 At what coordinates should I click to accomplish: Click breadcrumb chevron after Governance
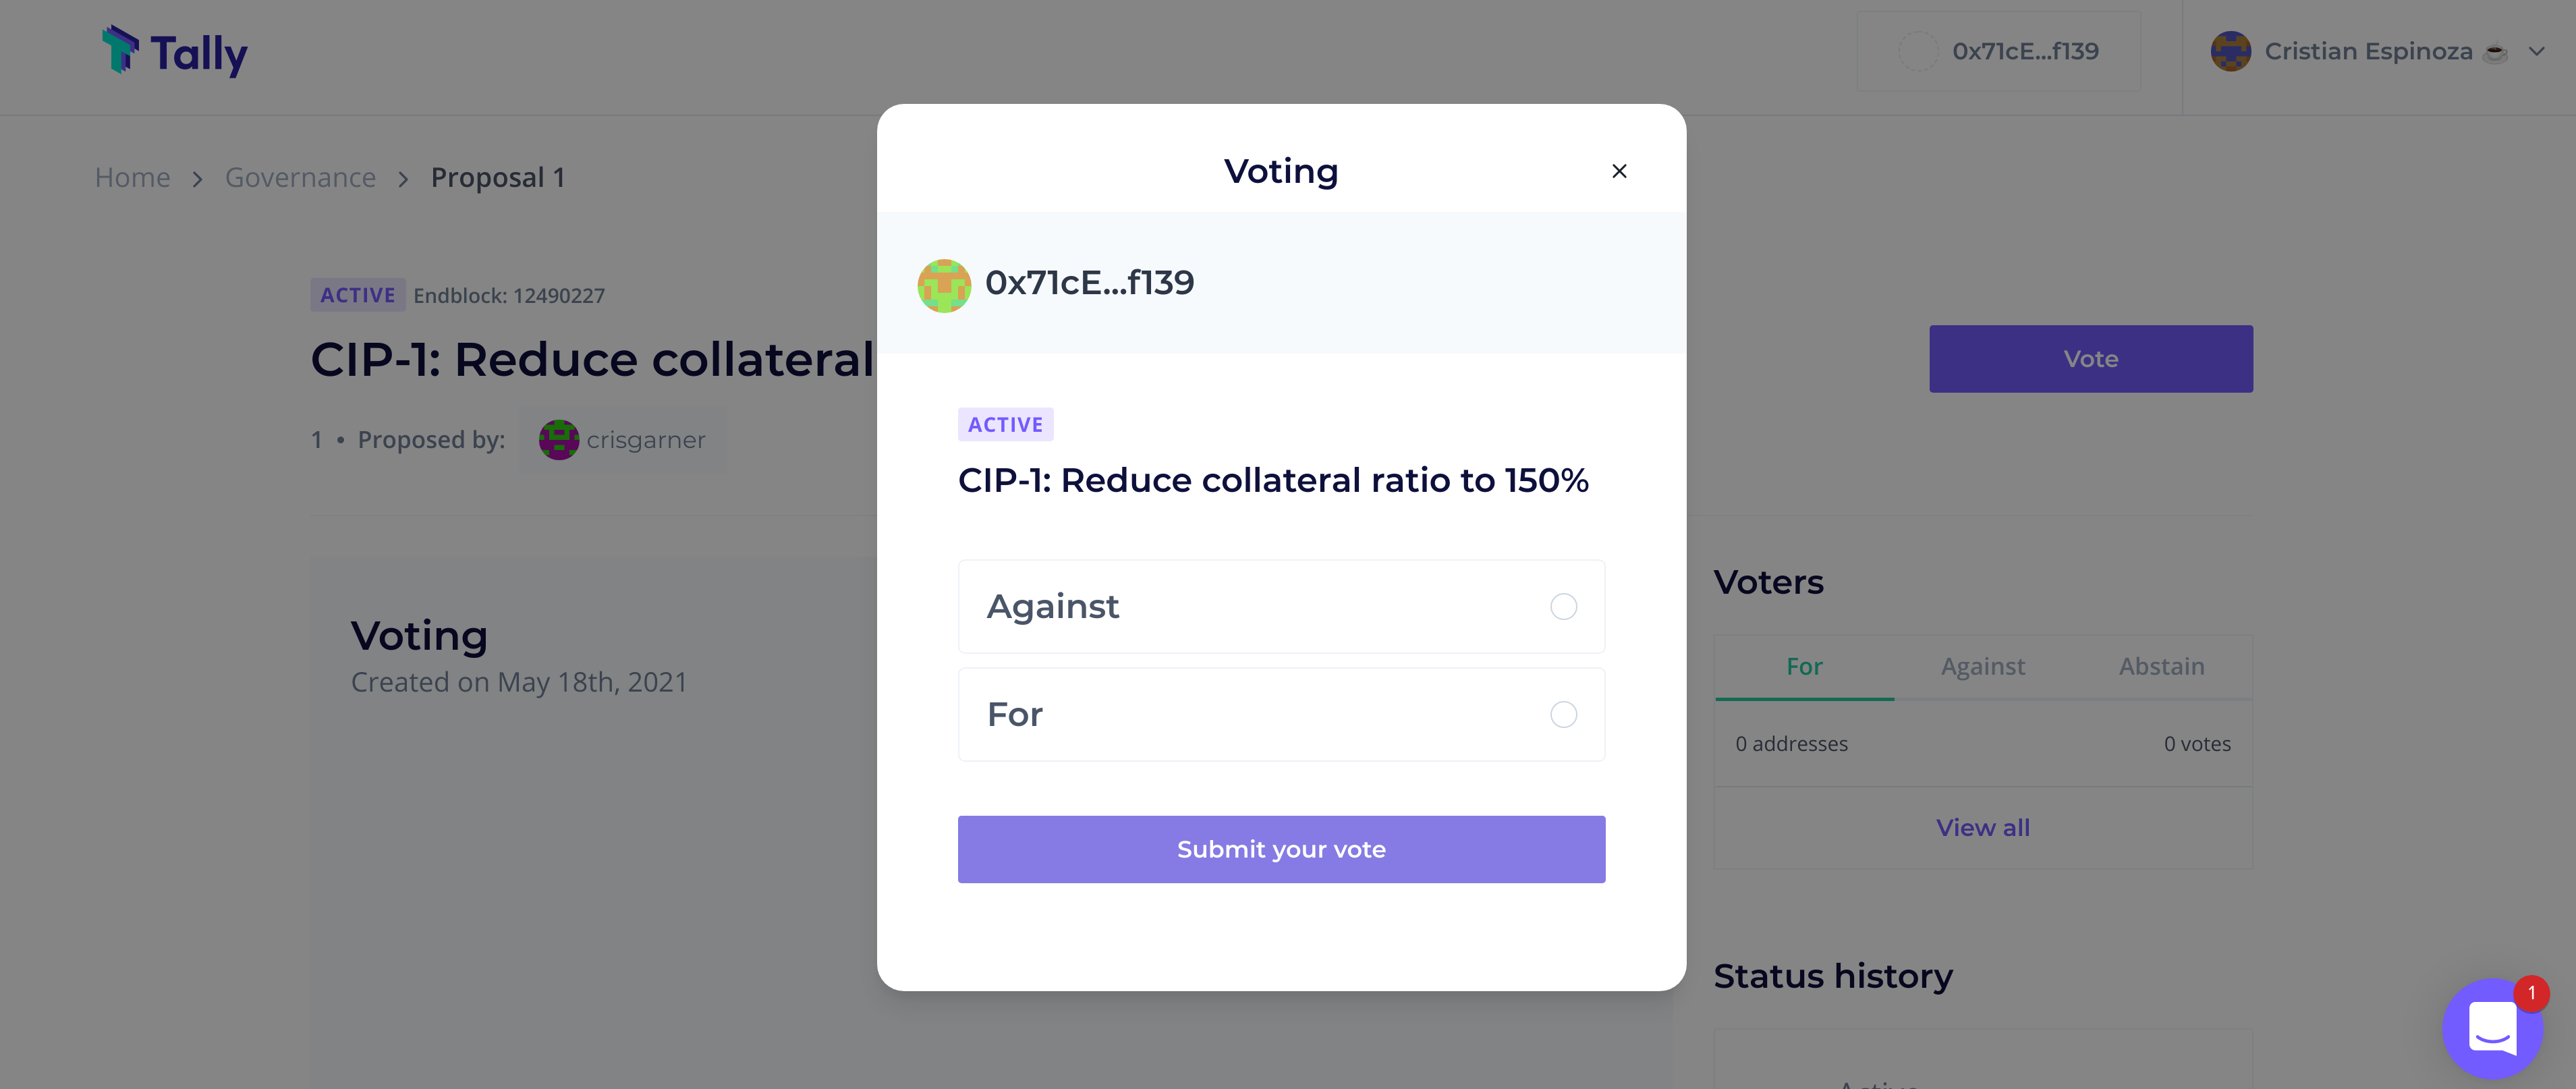click(x=403, y=179)
